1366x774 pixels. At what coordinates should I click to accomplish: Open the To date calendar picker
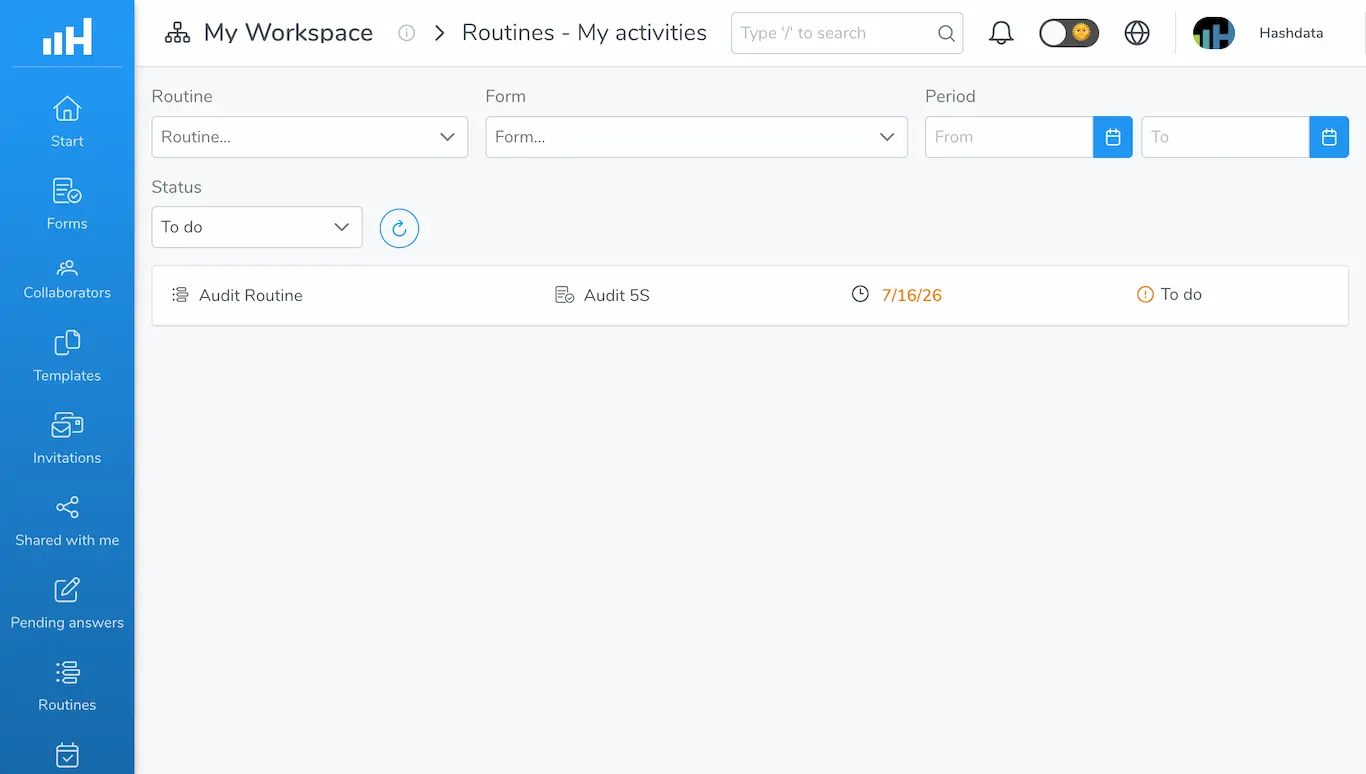[x=1329, y=137]
